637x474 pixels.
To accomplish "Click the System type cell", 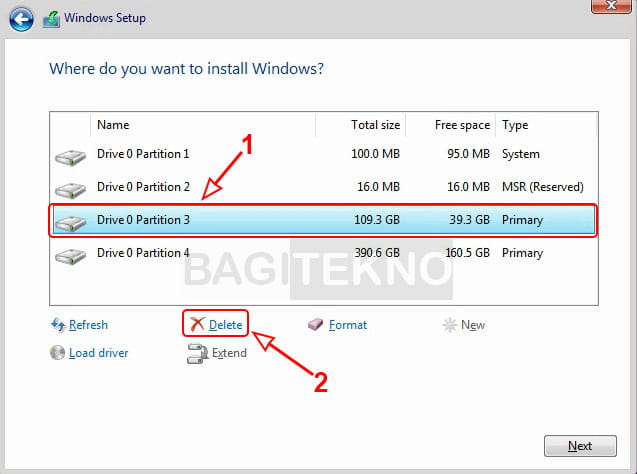I will [521, 154].
